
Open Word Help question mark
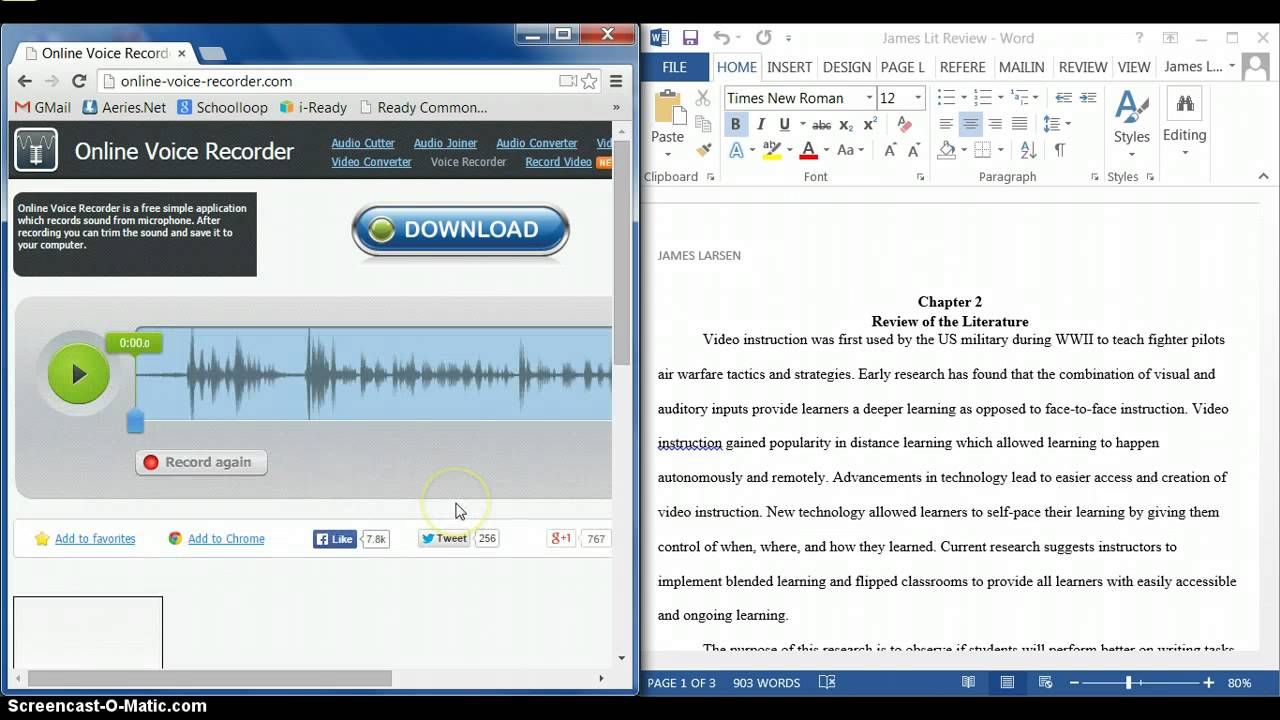[1139, 38]
